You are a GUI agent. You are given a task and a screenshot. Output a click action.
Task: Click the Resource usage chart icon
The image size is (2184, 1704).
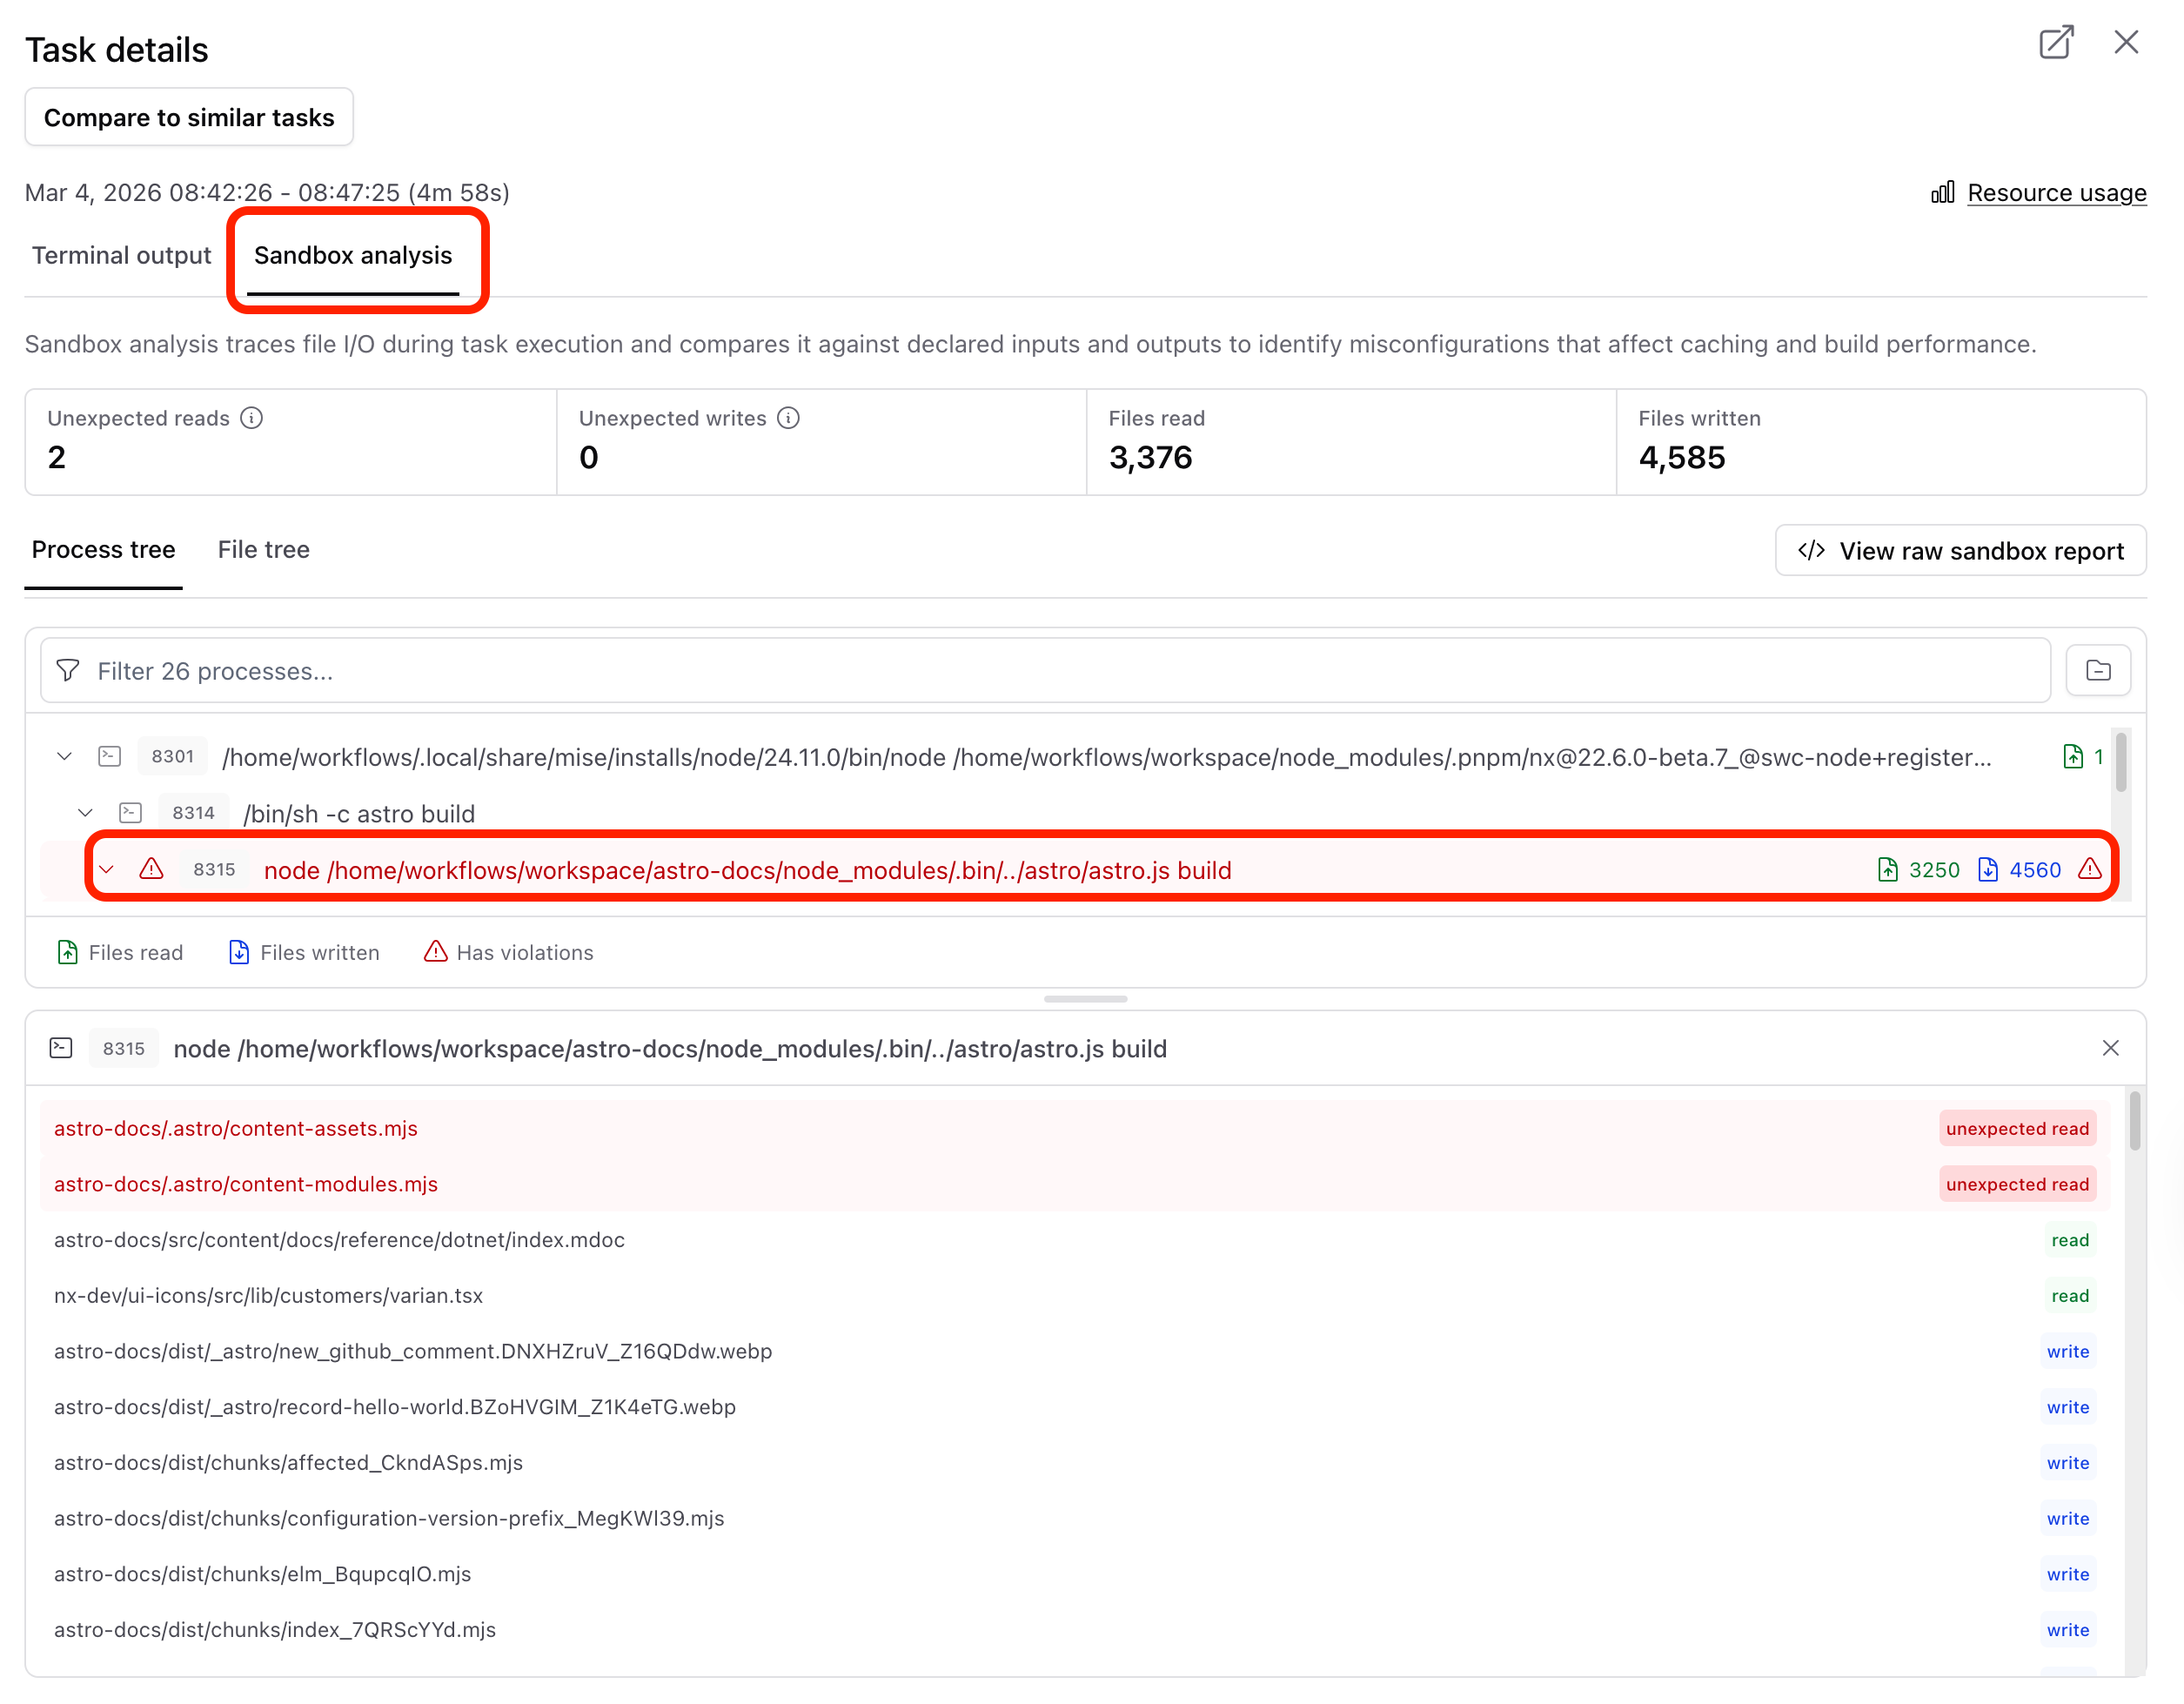[x=1941, y=192]
